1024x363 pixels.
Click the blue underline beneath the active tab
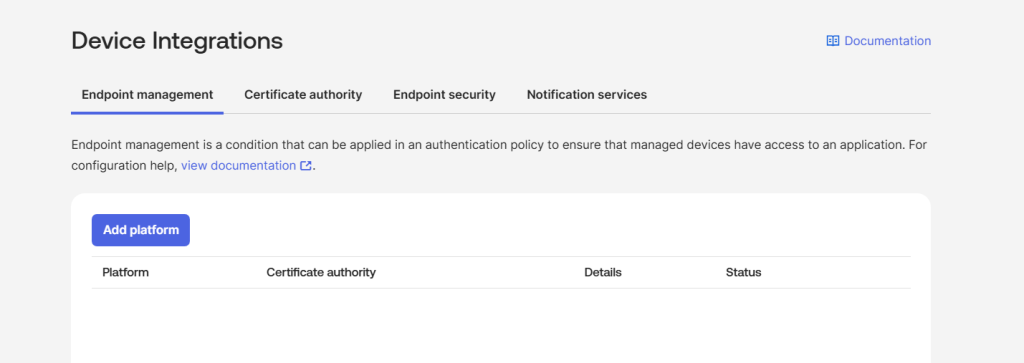coord(147,113)
